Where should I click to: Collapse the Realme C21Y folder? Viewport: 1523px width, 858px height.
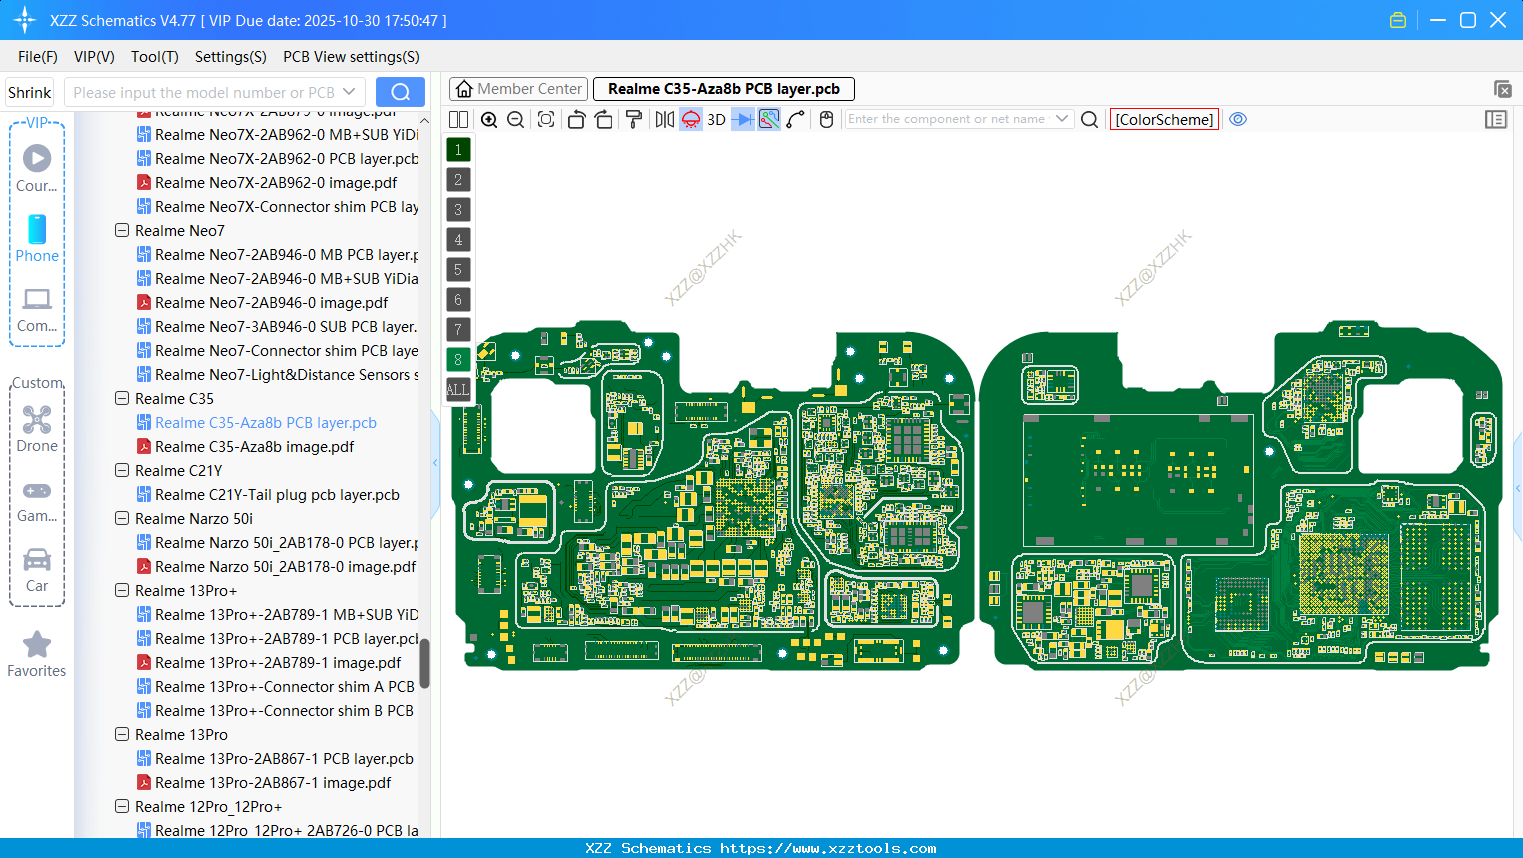click(122, 470)
